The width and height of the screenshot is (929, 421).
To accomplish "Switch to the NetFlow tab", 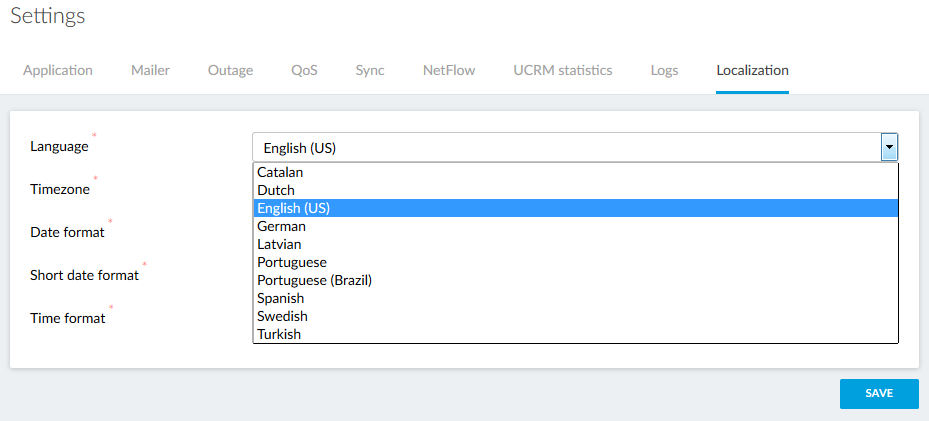I will [x=449, y=70].
